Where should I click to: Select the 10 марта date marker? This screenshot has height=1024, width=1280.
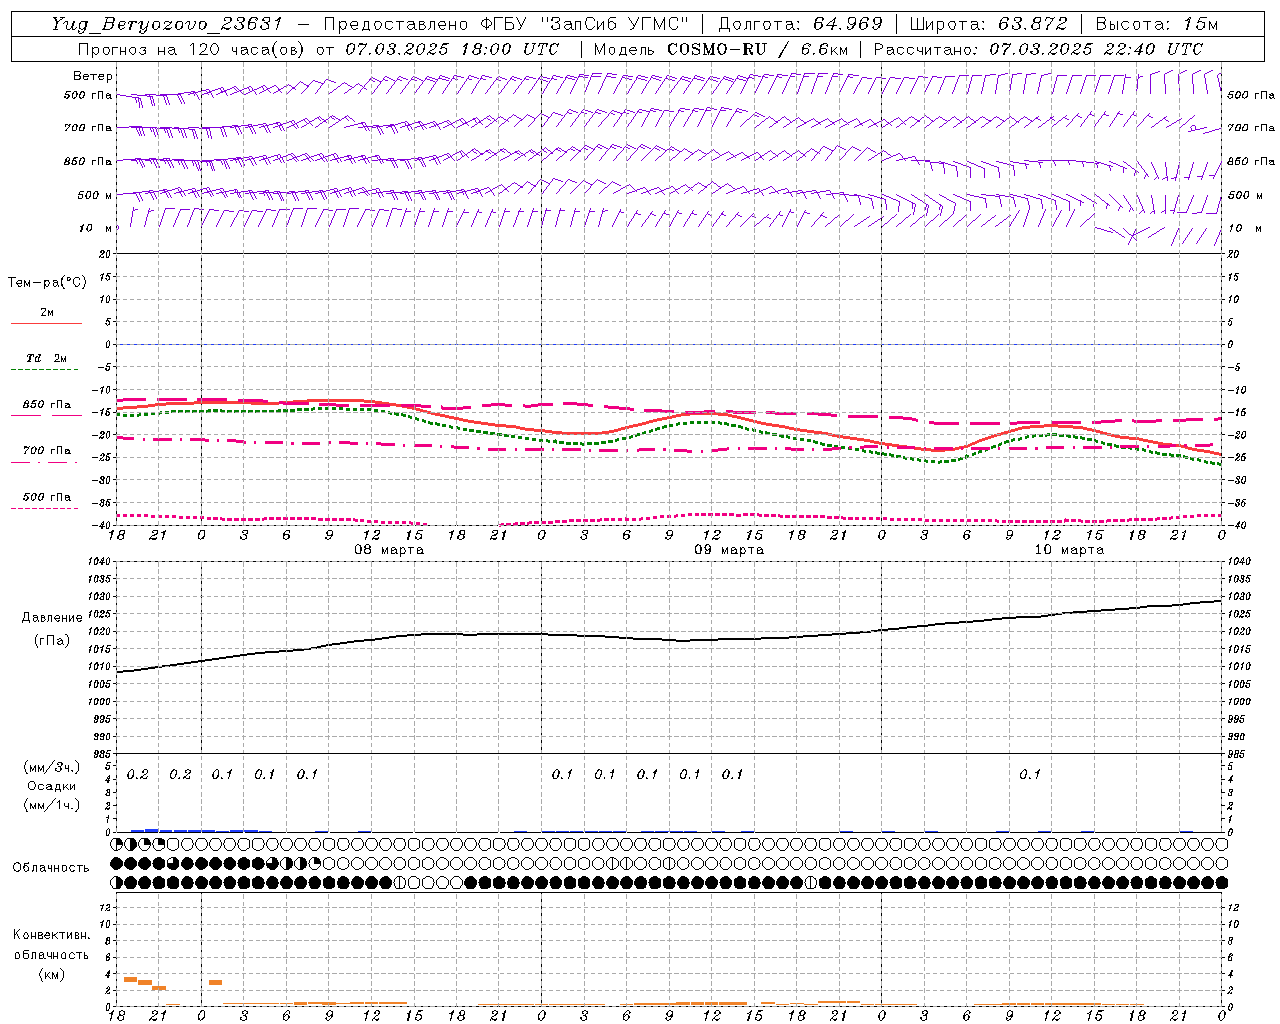1069,550
